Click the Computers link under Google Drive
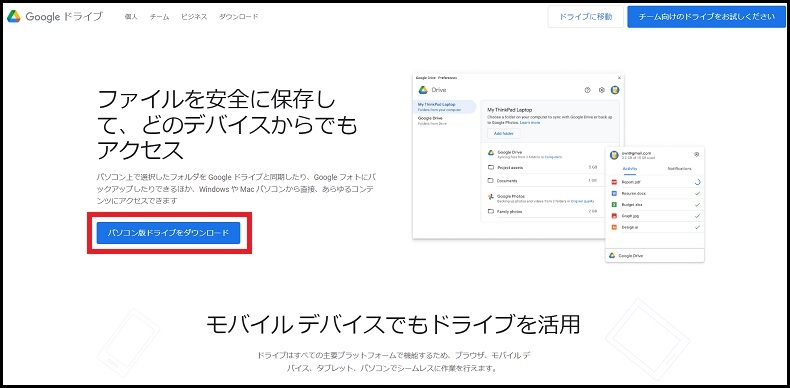Image resolution: width=790 pixels, height=388 pixels. (553, 157)
